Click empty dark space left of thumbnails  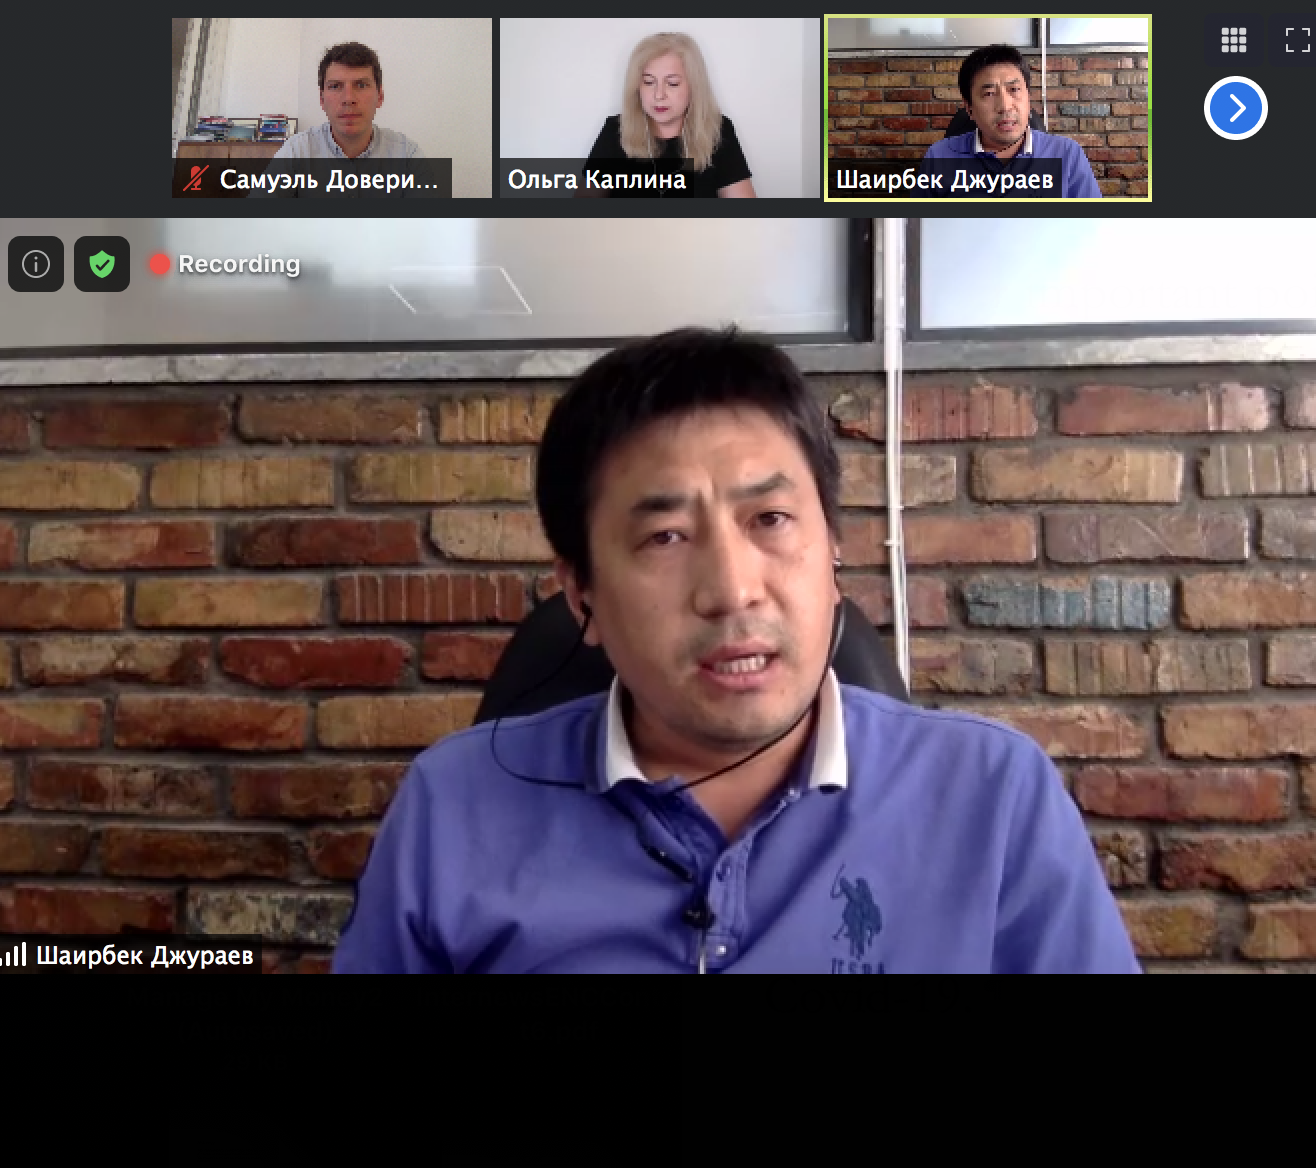tap(85, 108)
